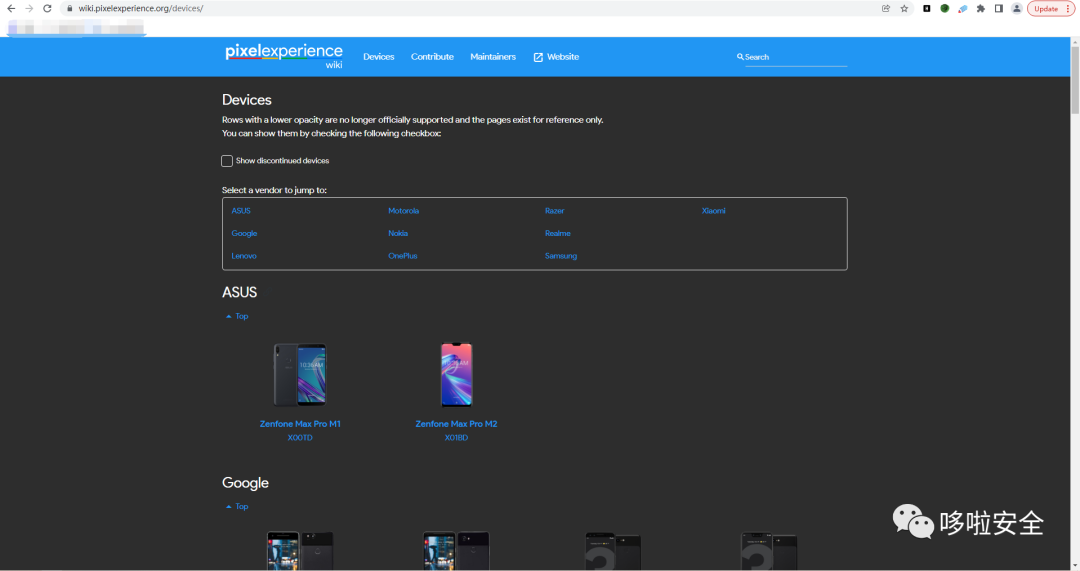The width and height of the screenshot is (1080, 571).
Task: Jump to Lenovo vendor section
Action: (244, 256)
